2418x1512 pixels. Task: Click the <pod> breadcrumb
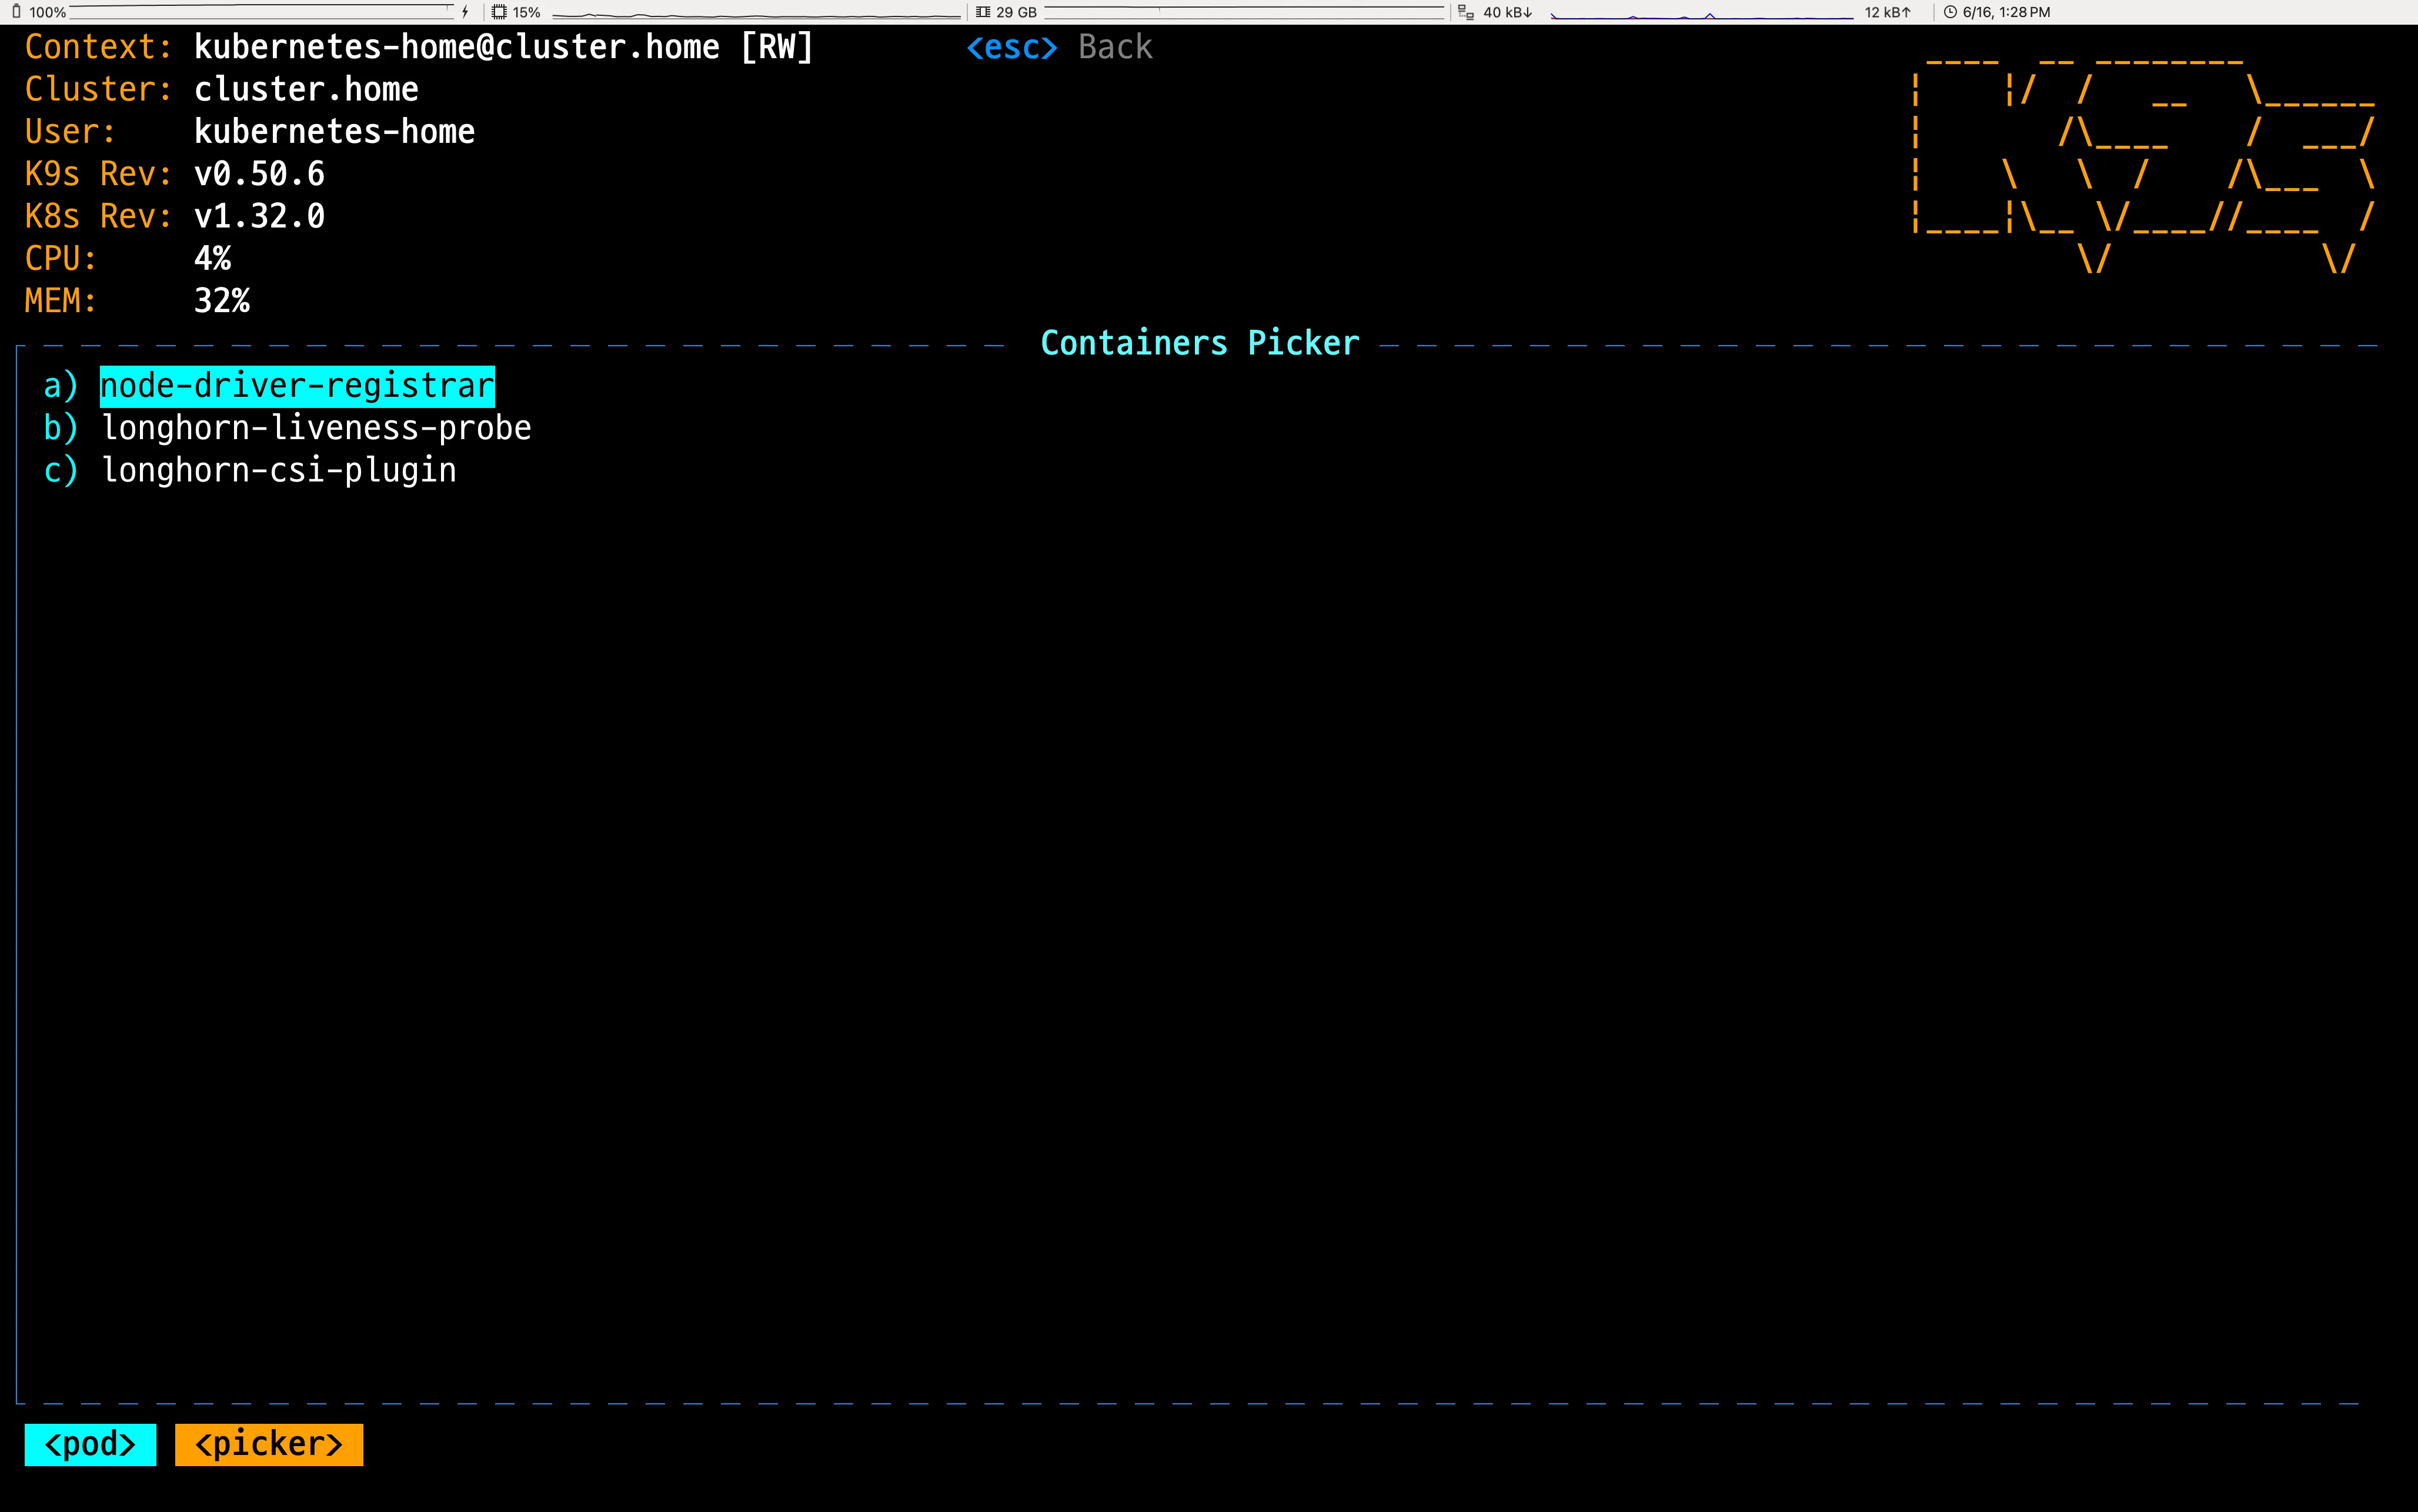[90, 1444]
